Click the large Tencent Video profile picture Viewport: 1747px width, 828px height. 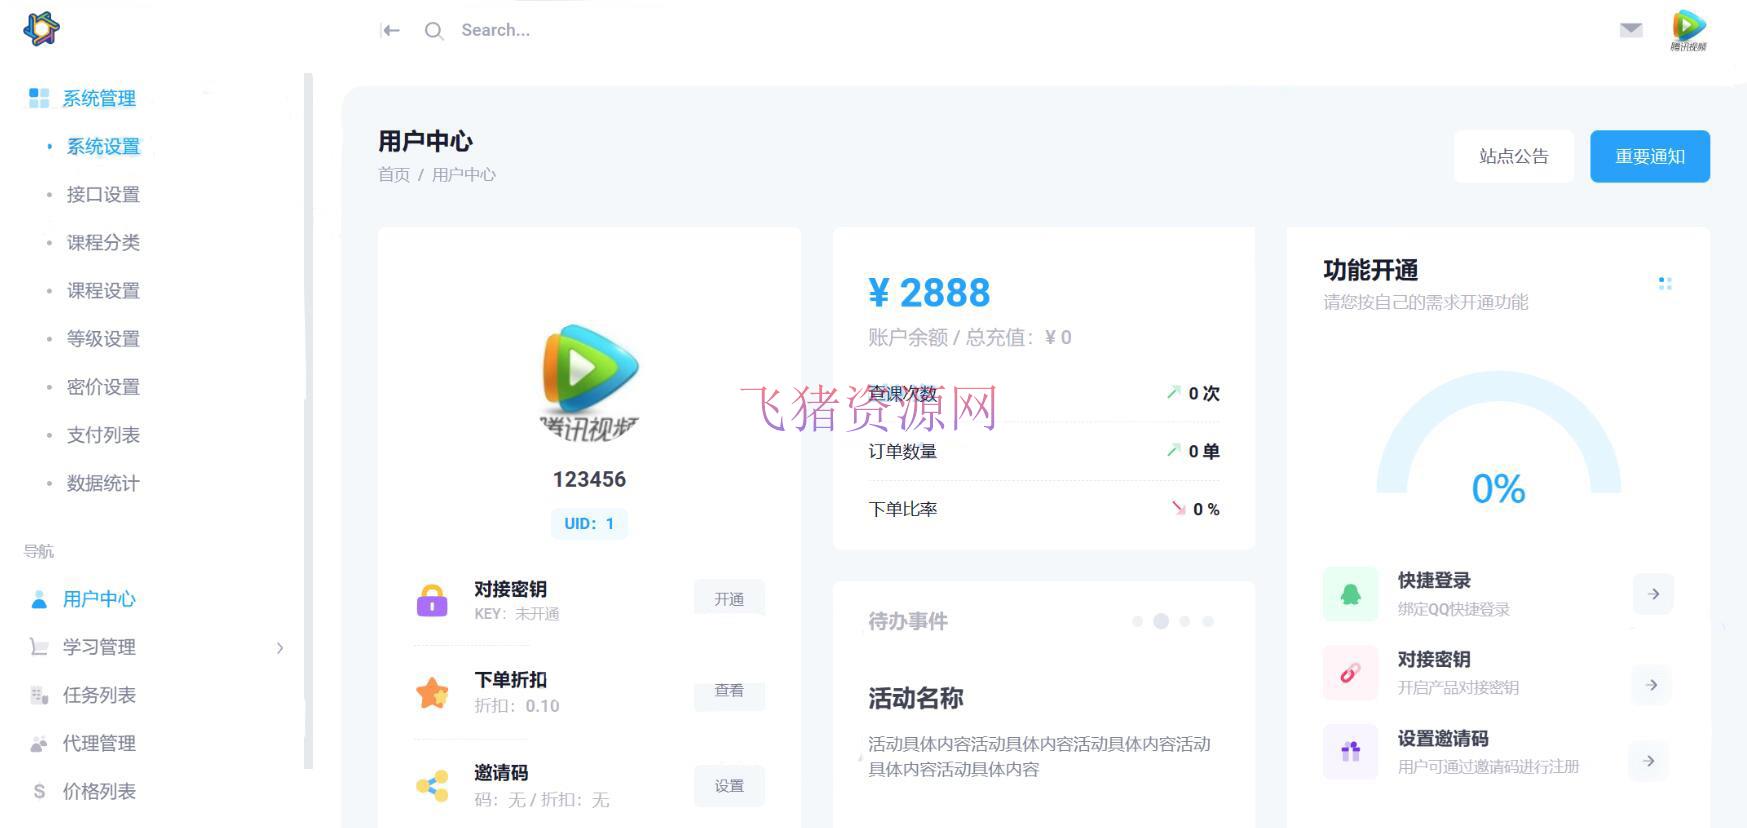[x=590, y=382]
